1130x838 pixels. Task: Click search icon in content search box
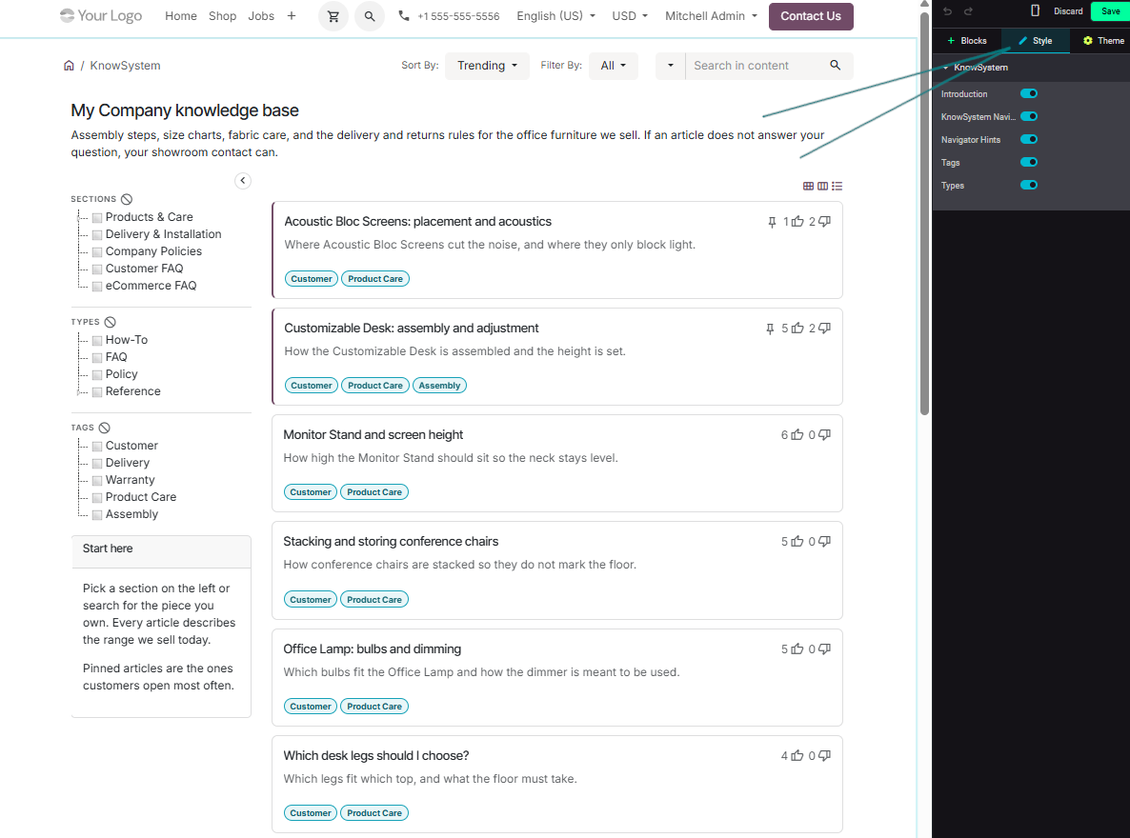point(835,66)
